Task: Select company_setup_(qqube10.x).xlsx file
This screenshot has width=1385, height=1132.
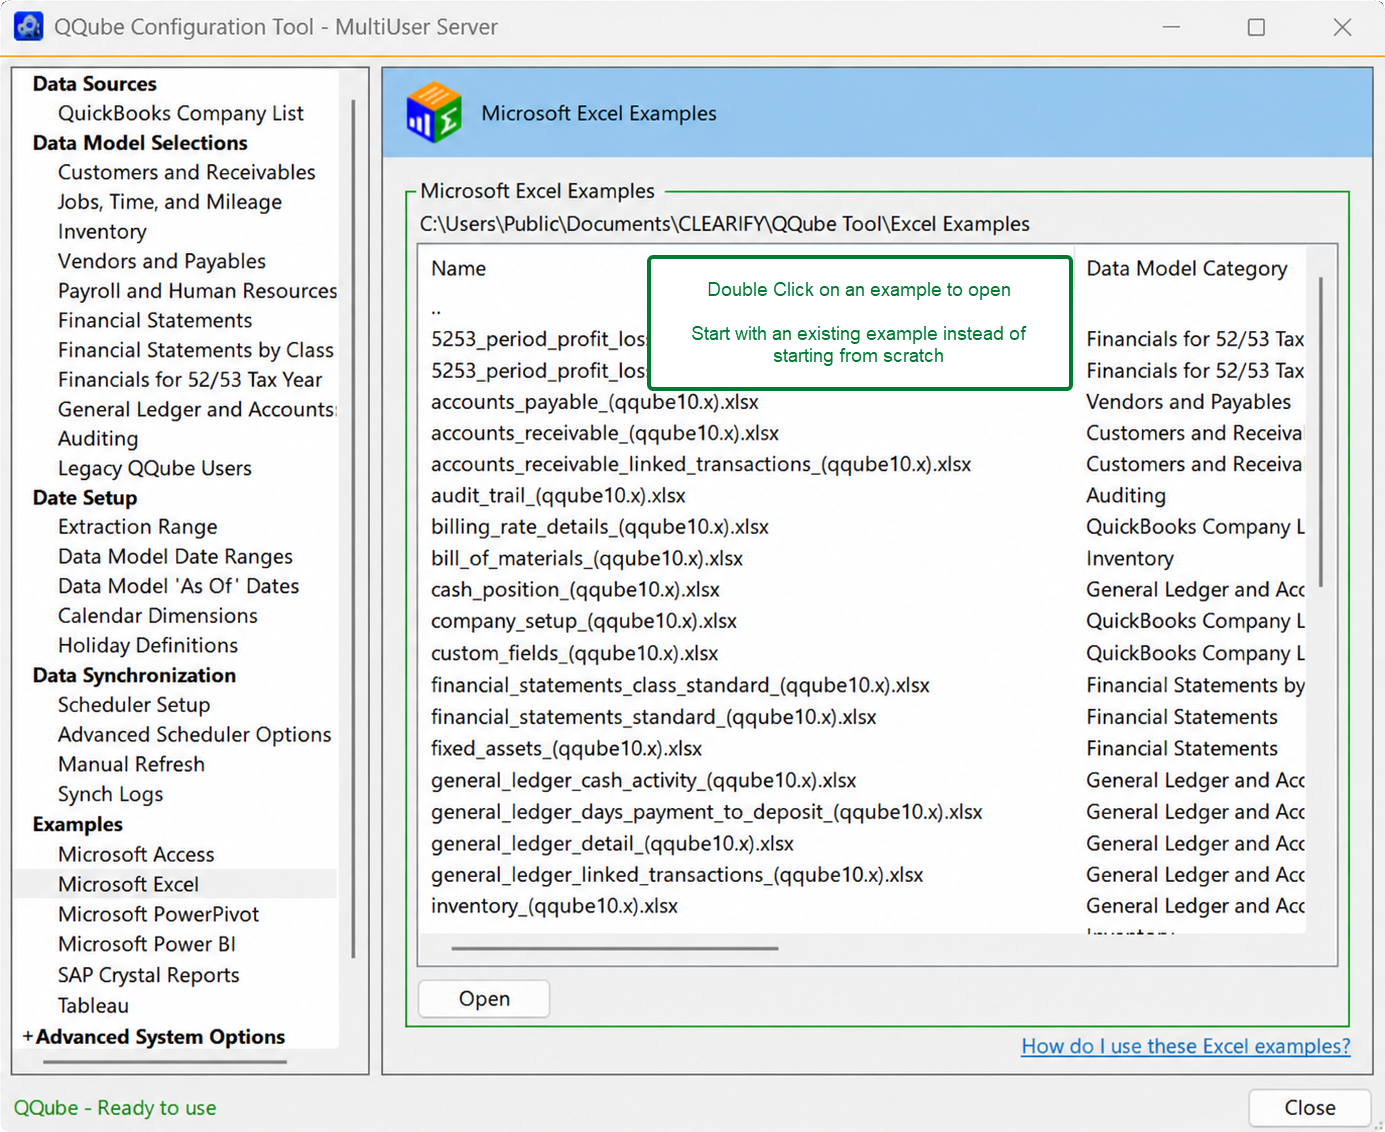Action: pyautogui.click(x=584, y=622)
